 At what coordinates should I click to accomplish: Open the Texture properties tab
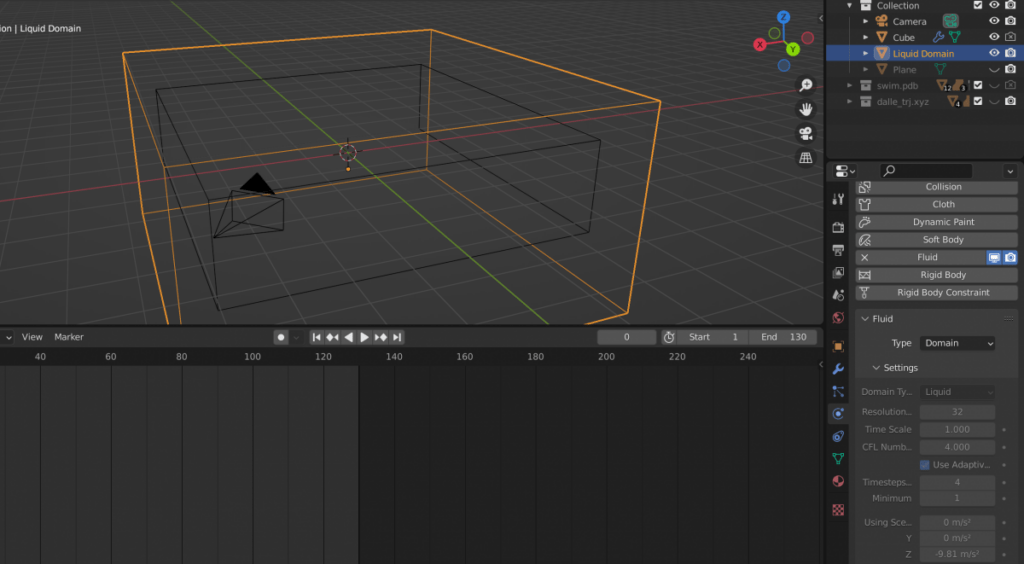click(x=839, y=509)
